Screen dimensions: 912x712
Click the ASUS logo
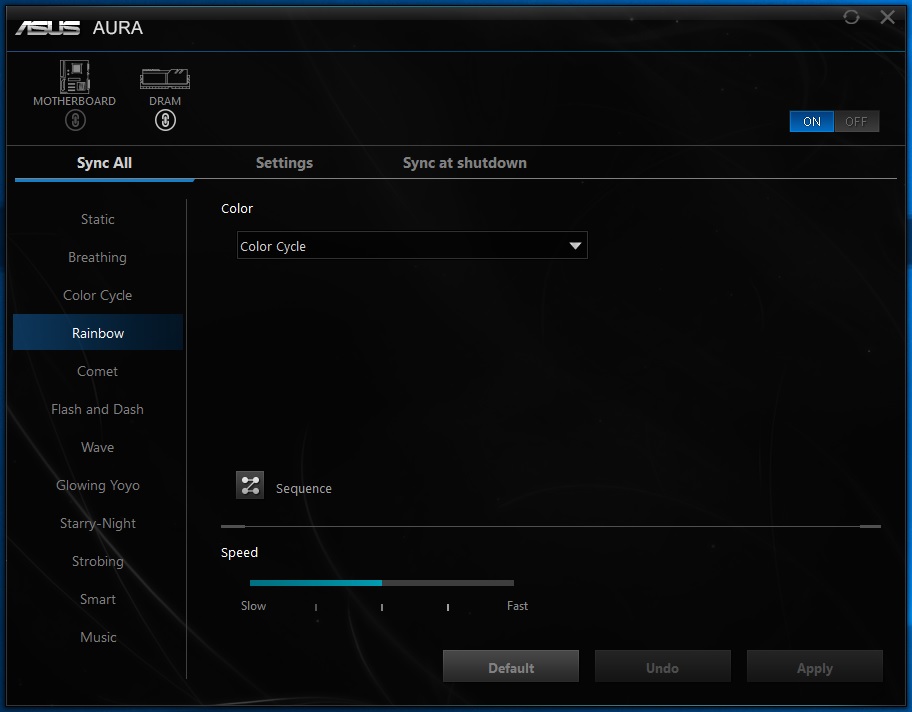tap(48, 27)
